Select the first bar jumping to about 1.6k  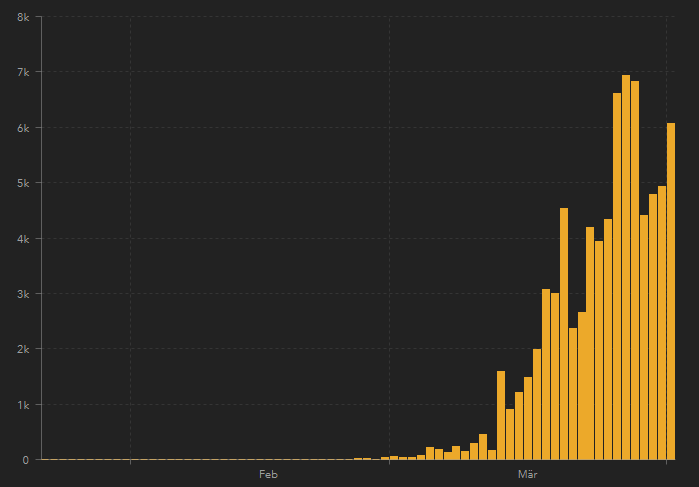[x=501, y=415]
